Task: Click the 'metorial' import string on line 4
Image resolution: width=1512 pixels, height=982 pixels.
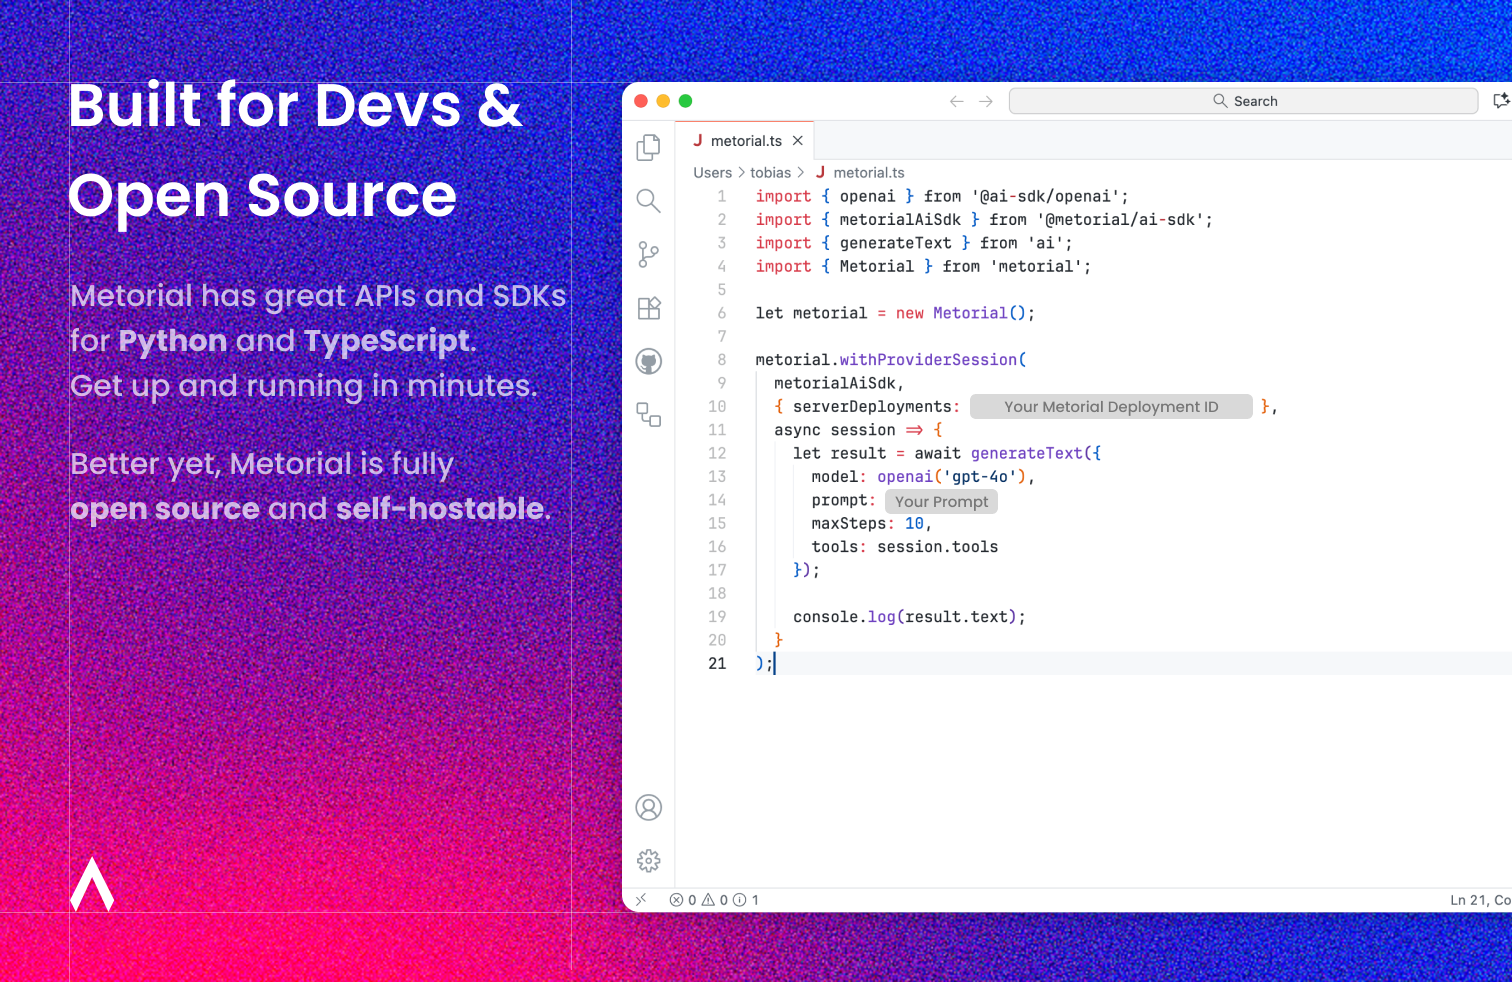Action: (1036, 267)
